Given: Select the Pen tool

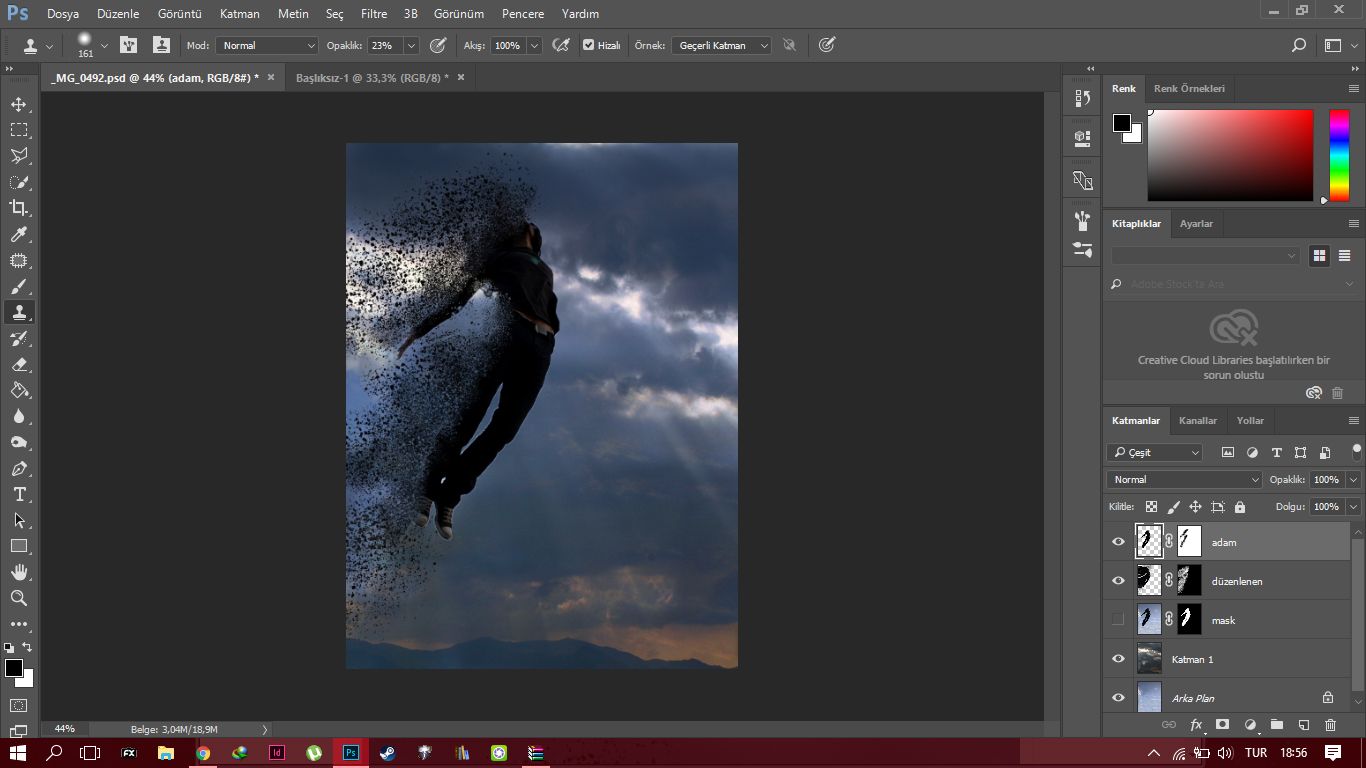Looking at the screenshot, I should (19, 468).
